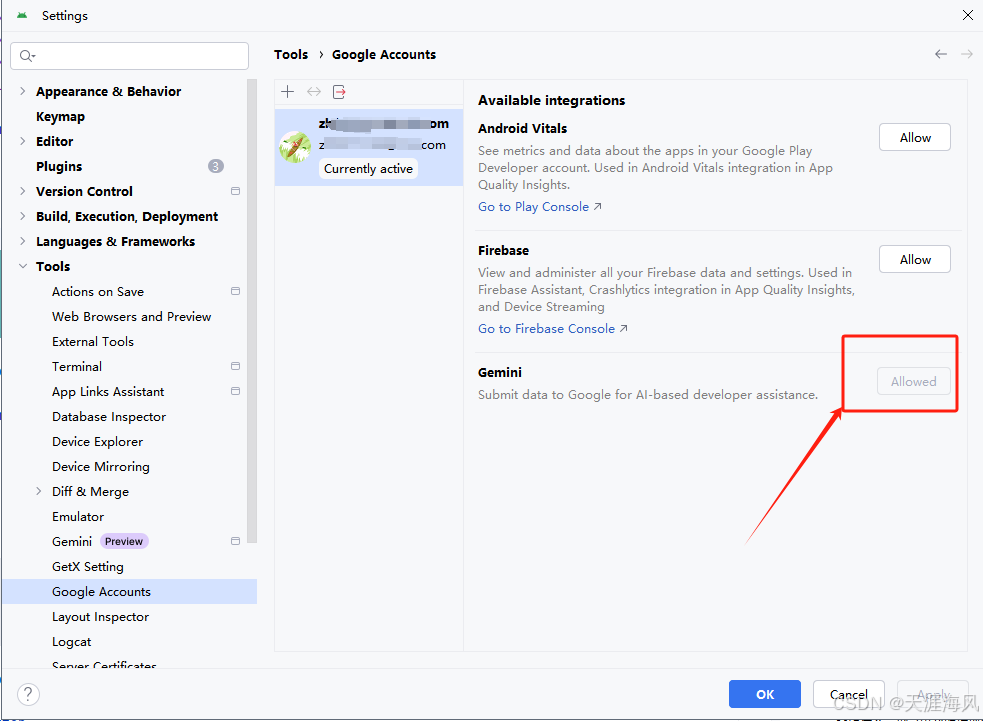Viewport: 983px width, 721px height.
Task: Click the settings search field
Action: (x=130, y=56)
